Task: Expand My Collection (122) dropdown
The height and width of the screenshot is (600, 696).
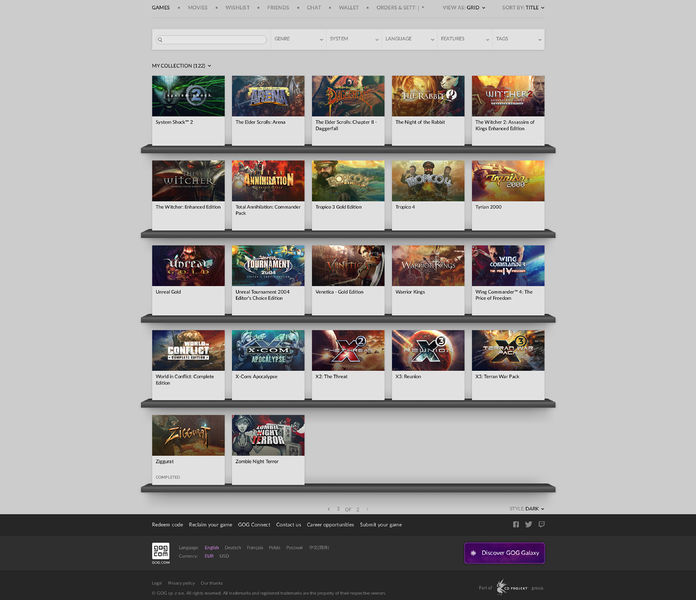Action: (181, 66)
